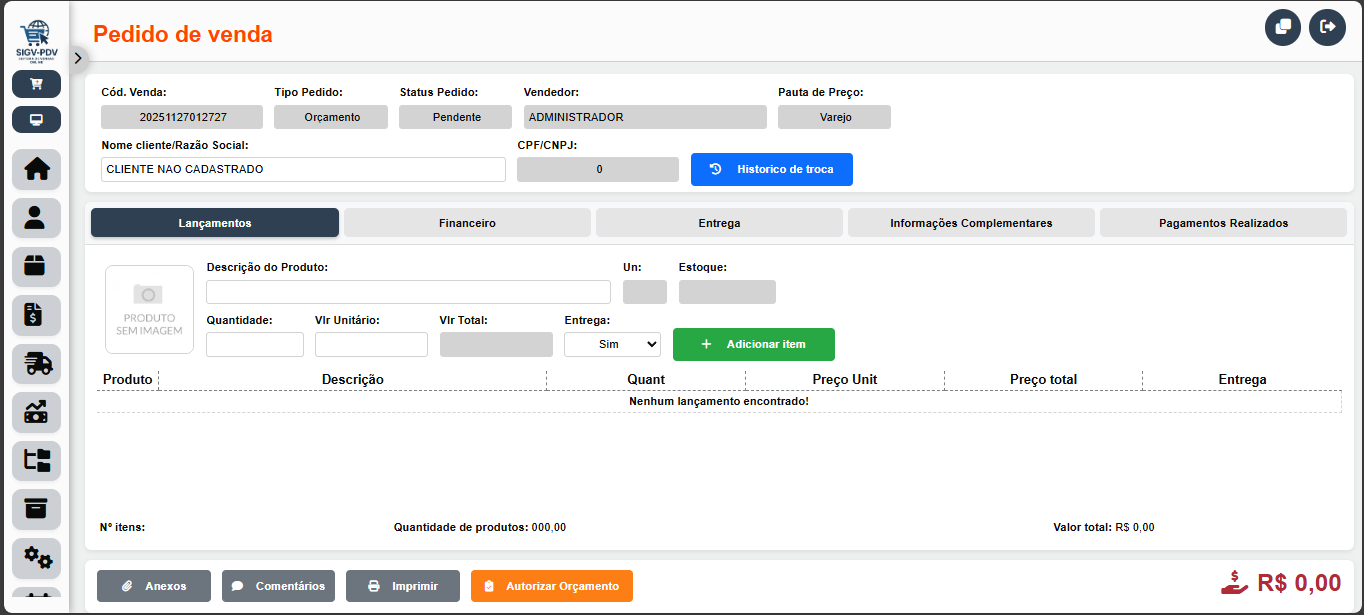Click the logout icon at top right
Screen dimensions: 1364x615
click(1327, 27)
